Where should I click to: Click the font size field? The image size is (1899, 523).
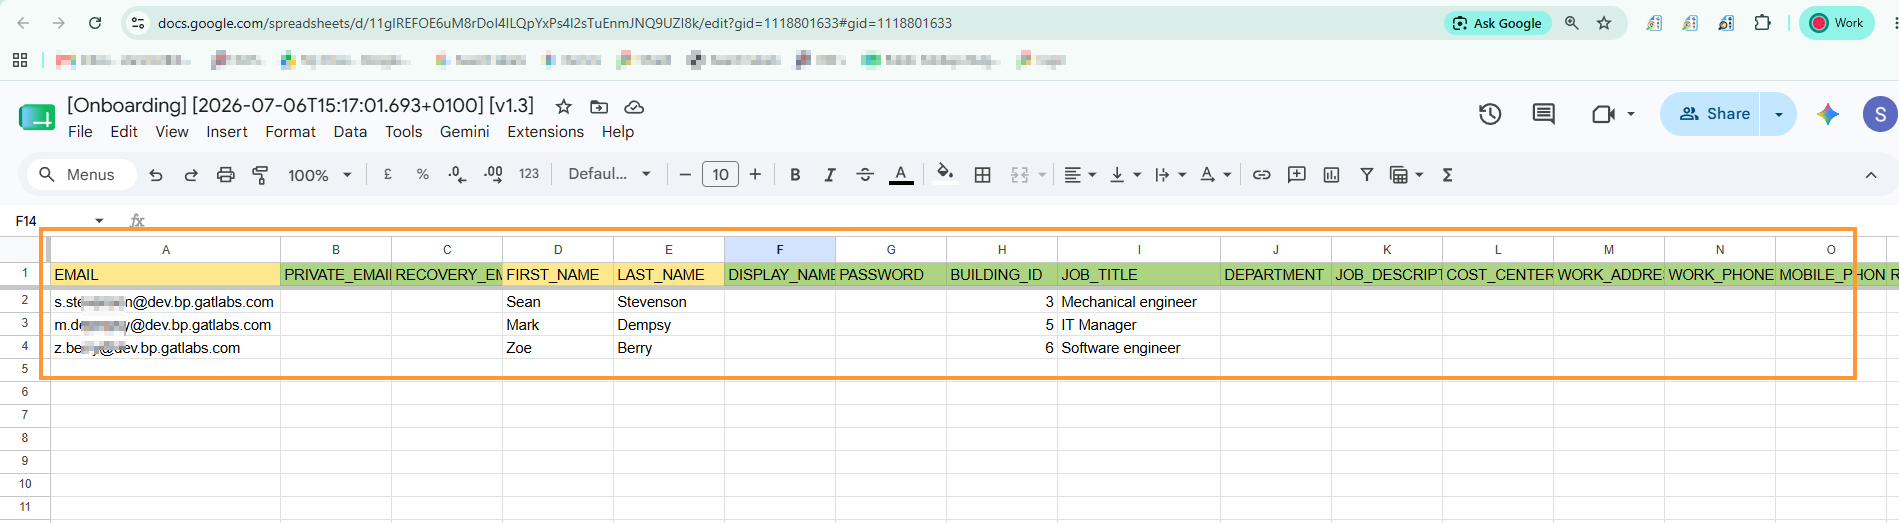720,175
